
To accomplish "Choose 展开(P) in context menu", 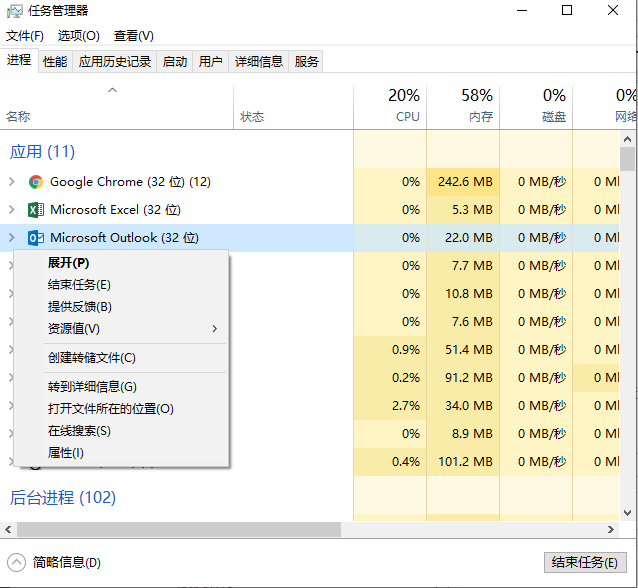I will pos(121,263).
